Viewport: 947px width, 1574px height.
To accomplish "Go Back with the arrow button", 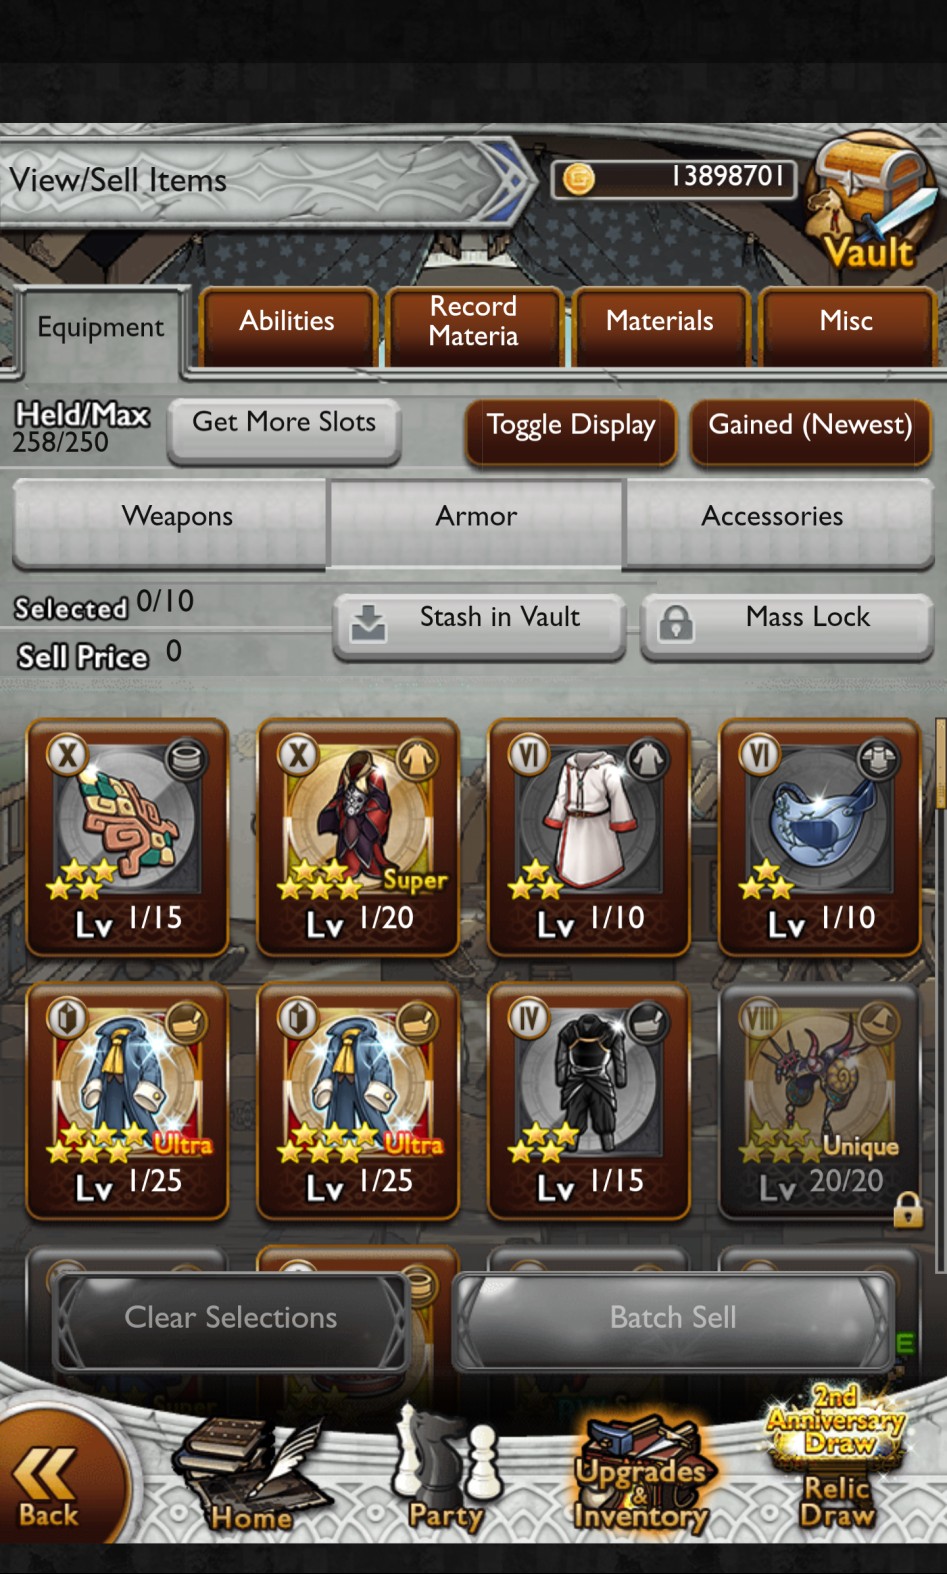I will [55, 1485].
